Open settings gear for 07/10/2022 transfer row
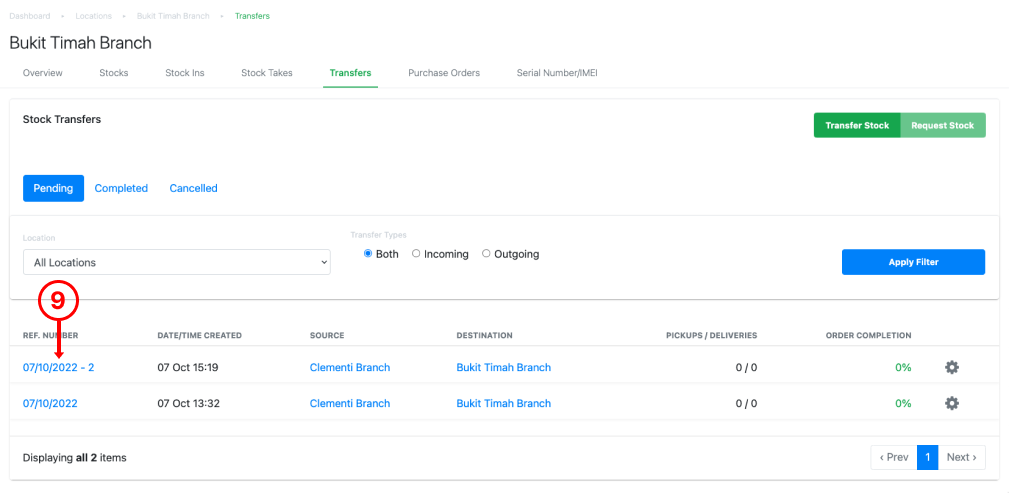This screenshot has height=493, width=1009. click(952, 404)
